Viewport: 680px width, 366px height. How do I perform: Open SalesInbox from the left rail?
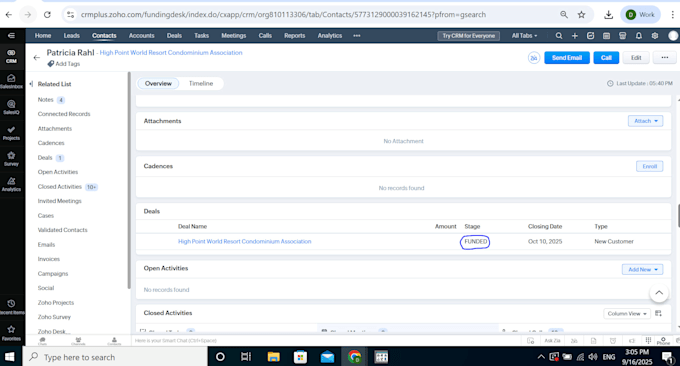[11, 81]
